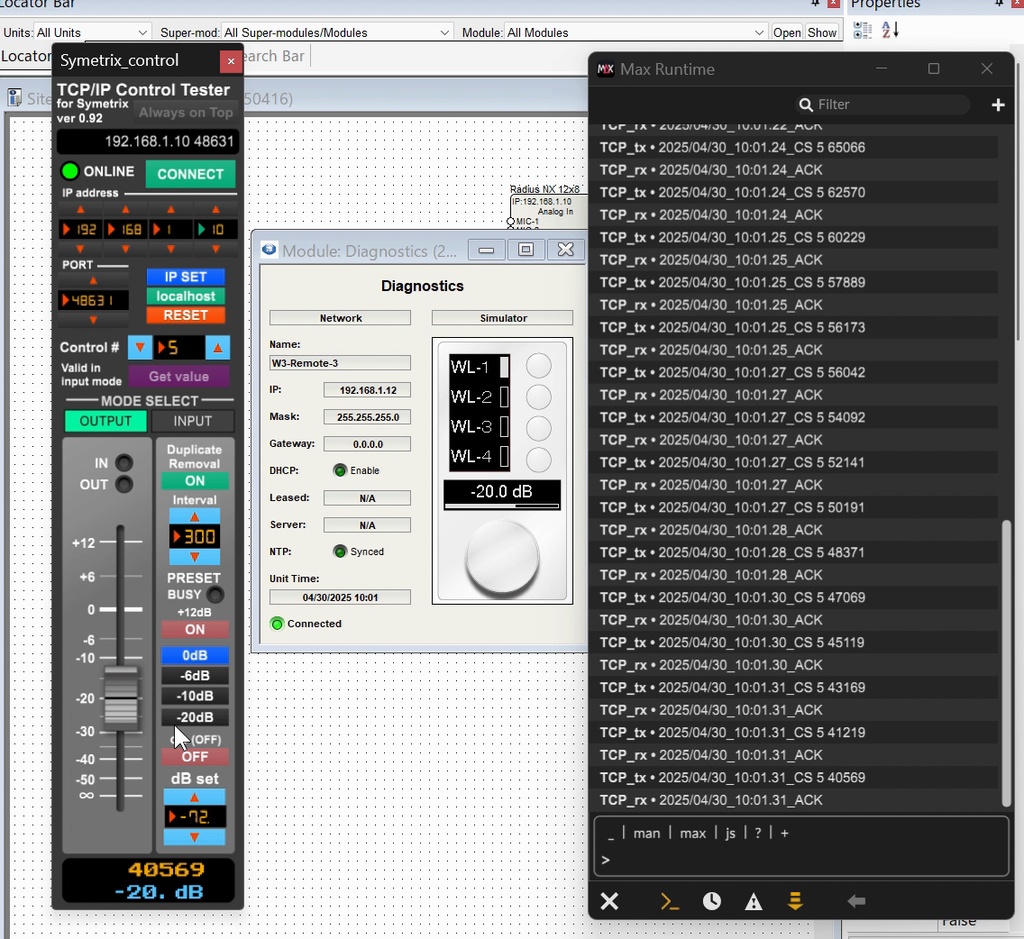Click the back arrow icon in Max console toolbar
Image resolution: width=1024 pixels, height=939 pixels.
click(856, 901)
